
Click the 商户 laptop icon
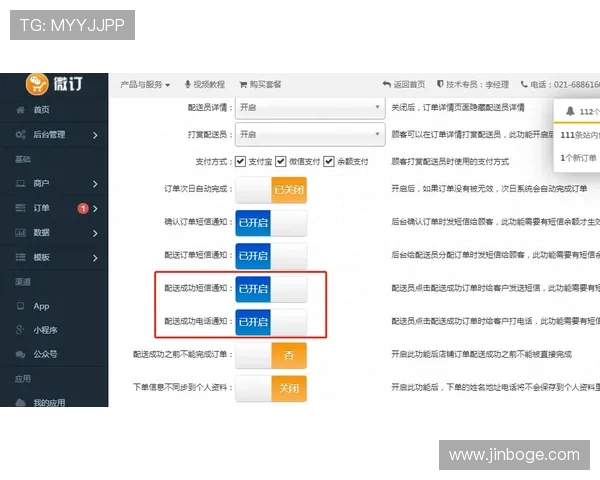20,184
